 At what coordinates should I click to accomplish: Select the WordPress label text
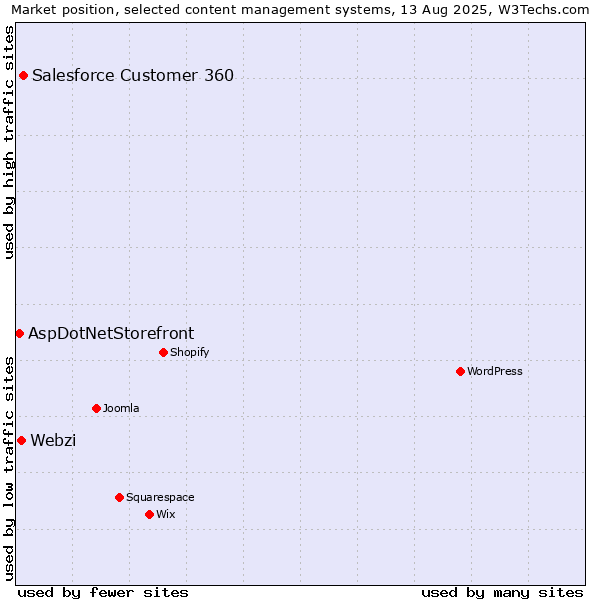click(x=495, y=371)
